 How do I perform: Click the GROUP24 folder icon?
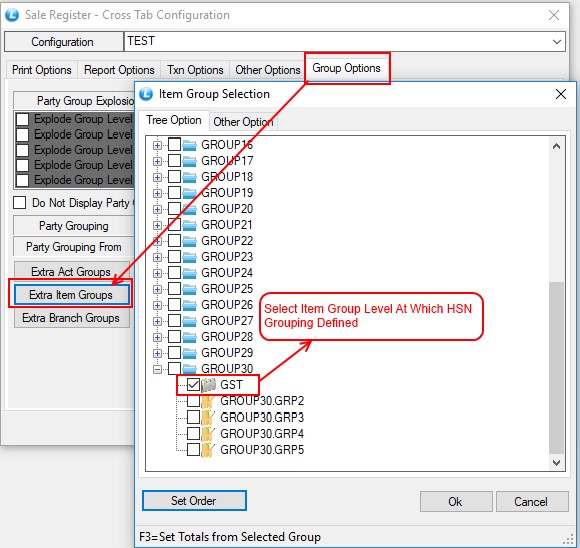click(x=190, y=273)
